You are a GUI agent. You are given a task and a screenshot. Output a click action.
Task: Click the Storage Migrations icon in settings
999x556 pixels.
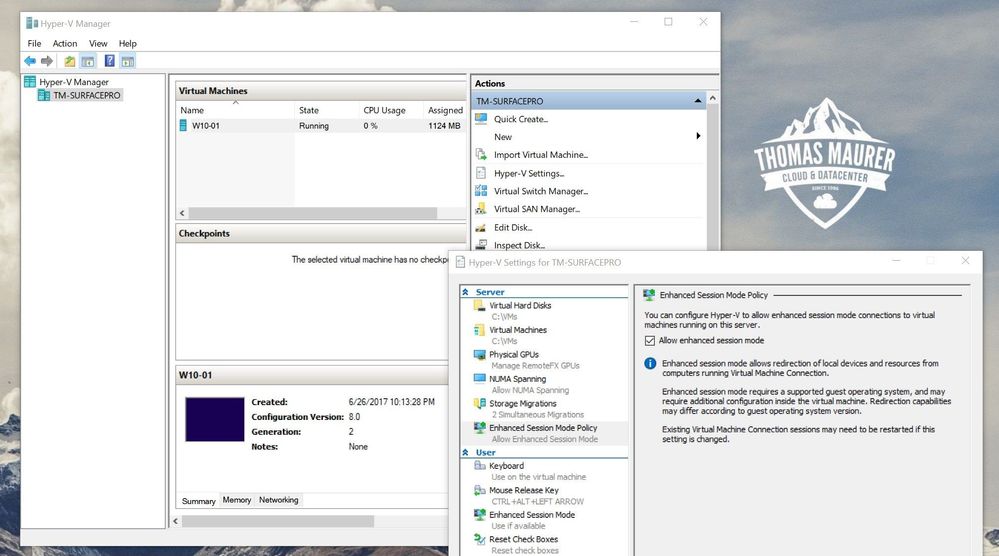click(479, 403)
